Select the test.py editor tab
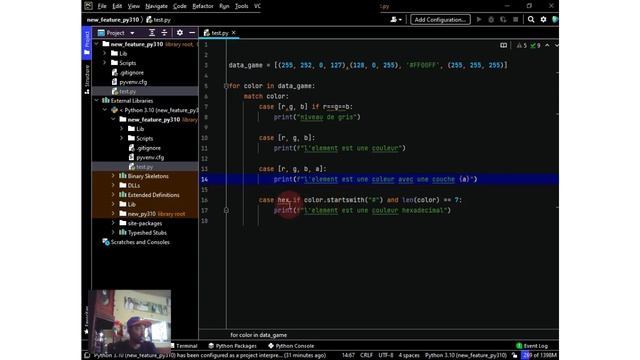 (220, 33)
